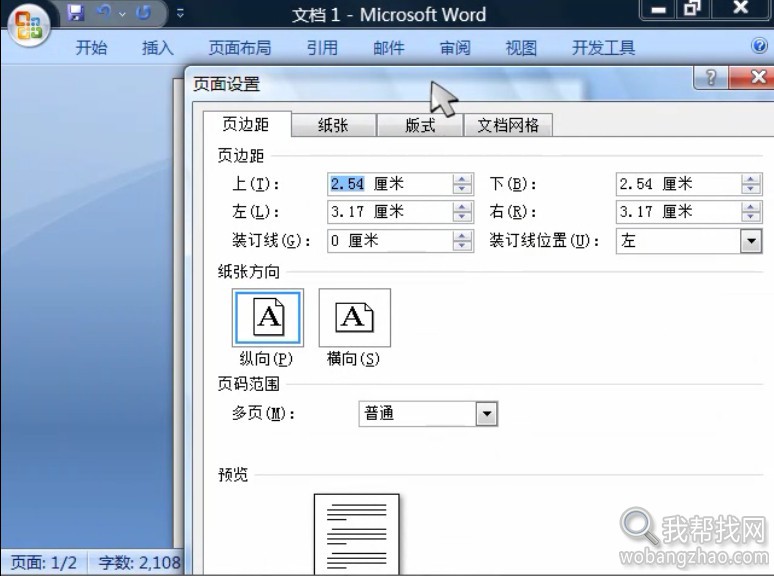Image resolution: width=774 pixels, height=576 pixels.
Task: Open the 开发工具 ribbon tab
Action: click(x=603, y=48)
